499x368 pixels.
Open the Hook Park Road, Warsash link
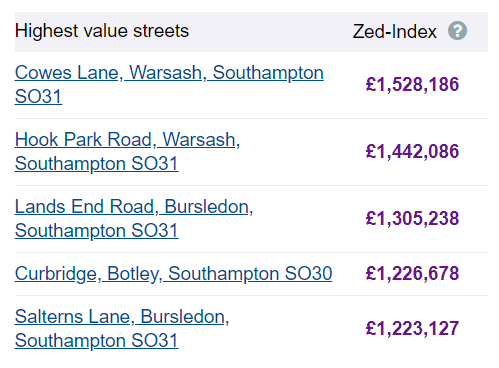coord(127,151)
